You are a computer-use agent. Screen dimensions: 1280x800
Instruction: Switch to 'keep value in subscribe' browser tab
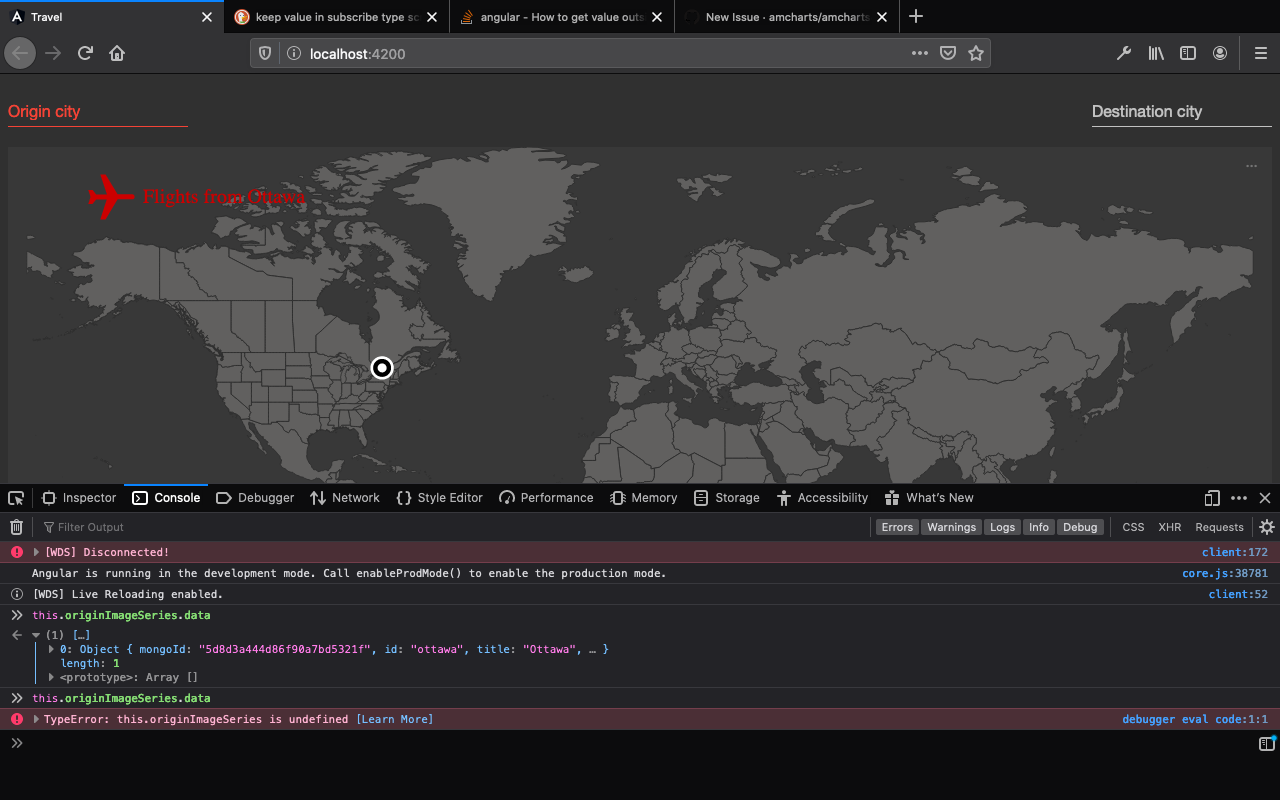[336, 17]
